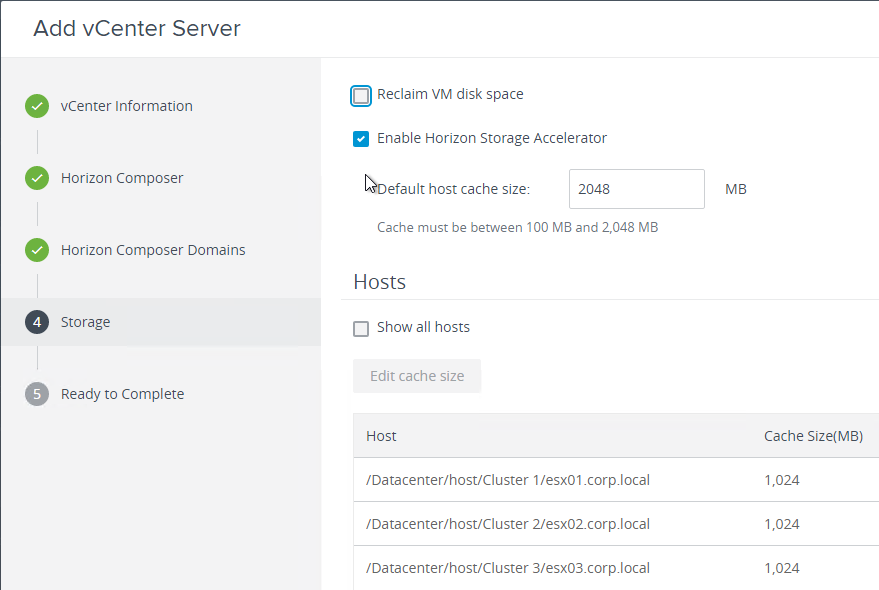Click the Host column header
Image resolution: width=879 pixels, height=590 pixels.
(381, 436)
